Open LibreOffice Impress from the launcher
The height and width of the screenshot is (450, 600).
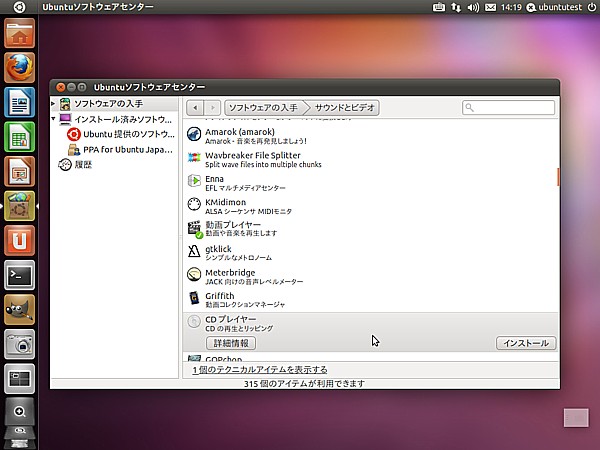coord(20,171)
